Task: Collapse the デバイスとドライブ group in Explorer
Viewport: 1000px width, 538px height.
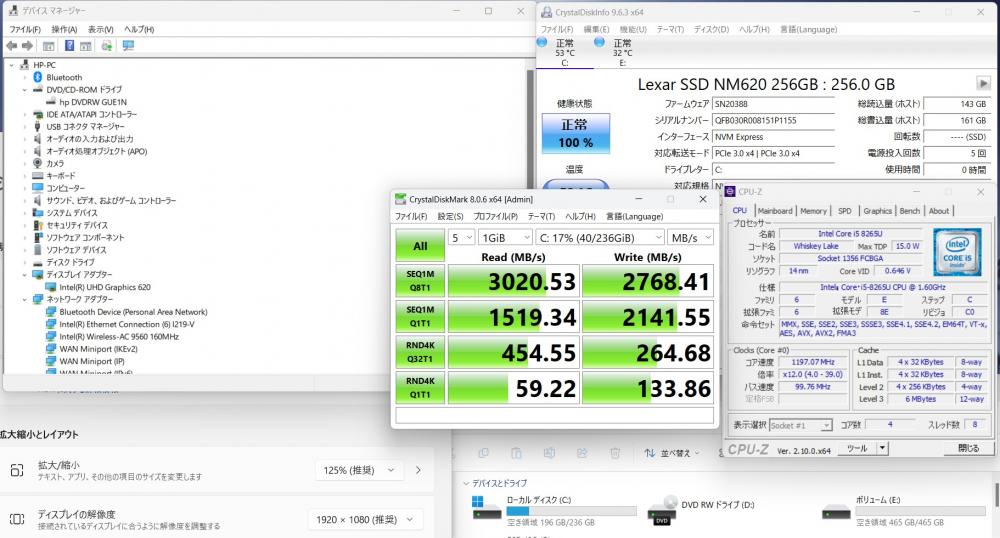Action: [x=466, y=483]
